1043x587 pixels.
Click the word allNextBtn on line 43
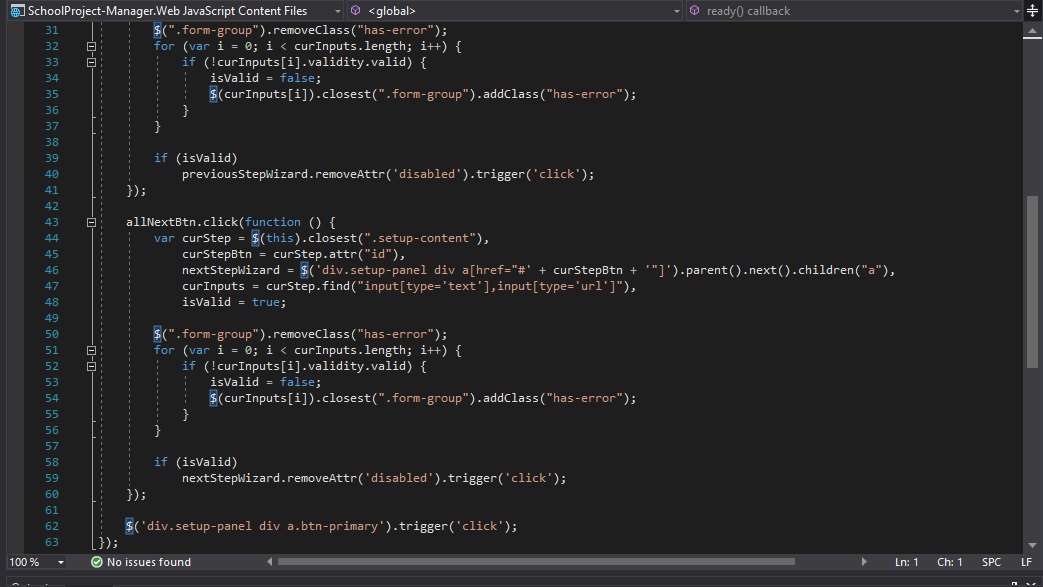click(161, 222)
